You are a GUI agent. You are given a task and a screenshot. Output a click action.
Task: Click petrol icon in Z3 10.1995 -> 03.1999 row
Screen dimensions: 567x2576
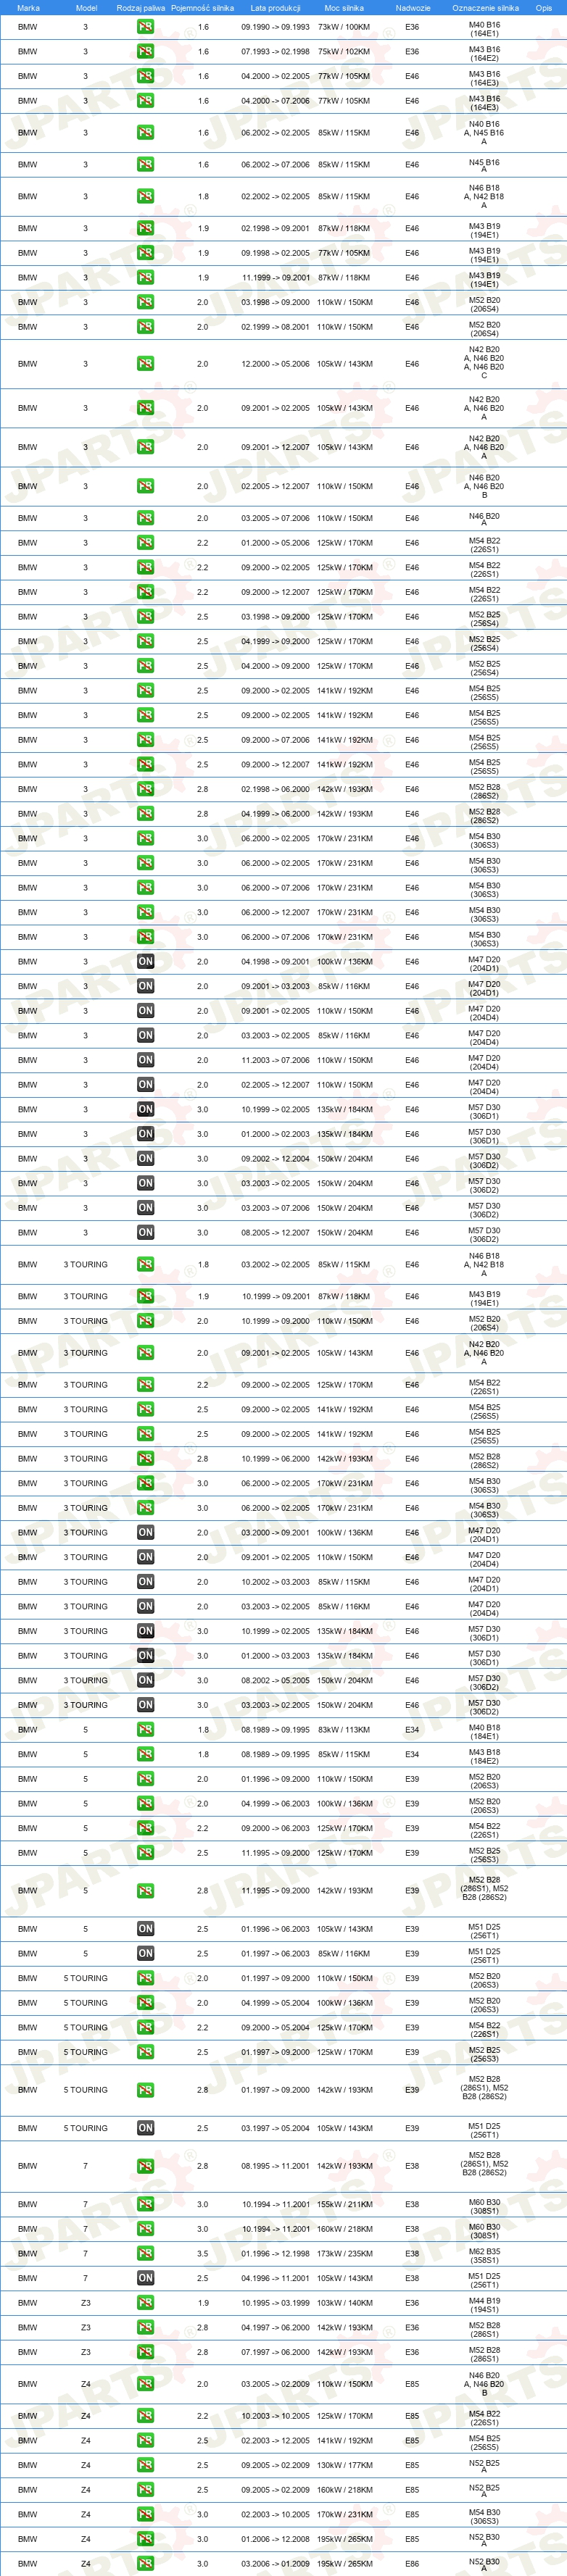[145, 2303]
